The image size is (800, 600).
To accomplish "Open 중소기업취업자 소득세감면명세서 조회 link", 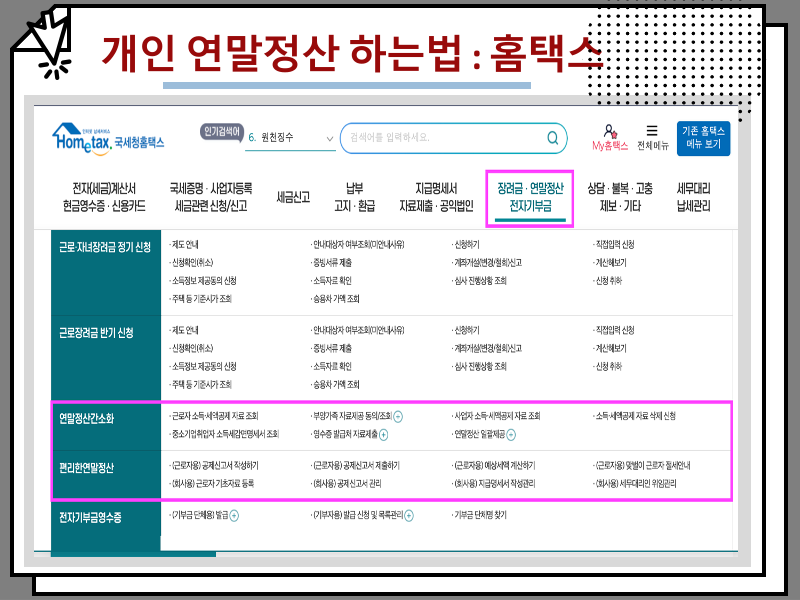I will click(x=224, y=434).
